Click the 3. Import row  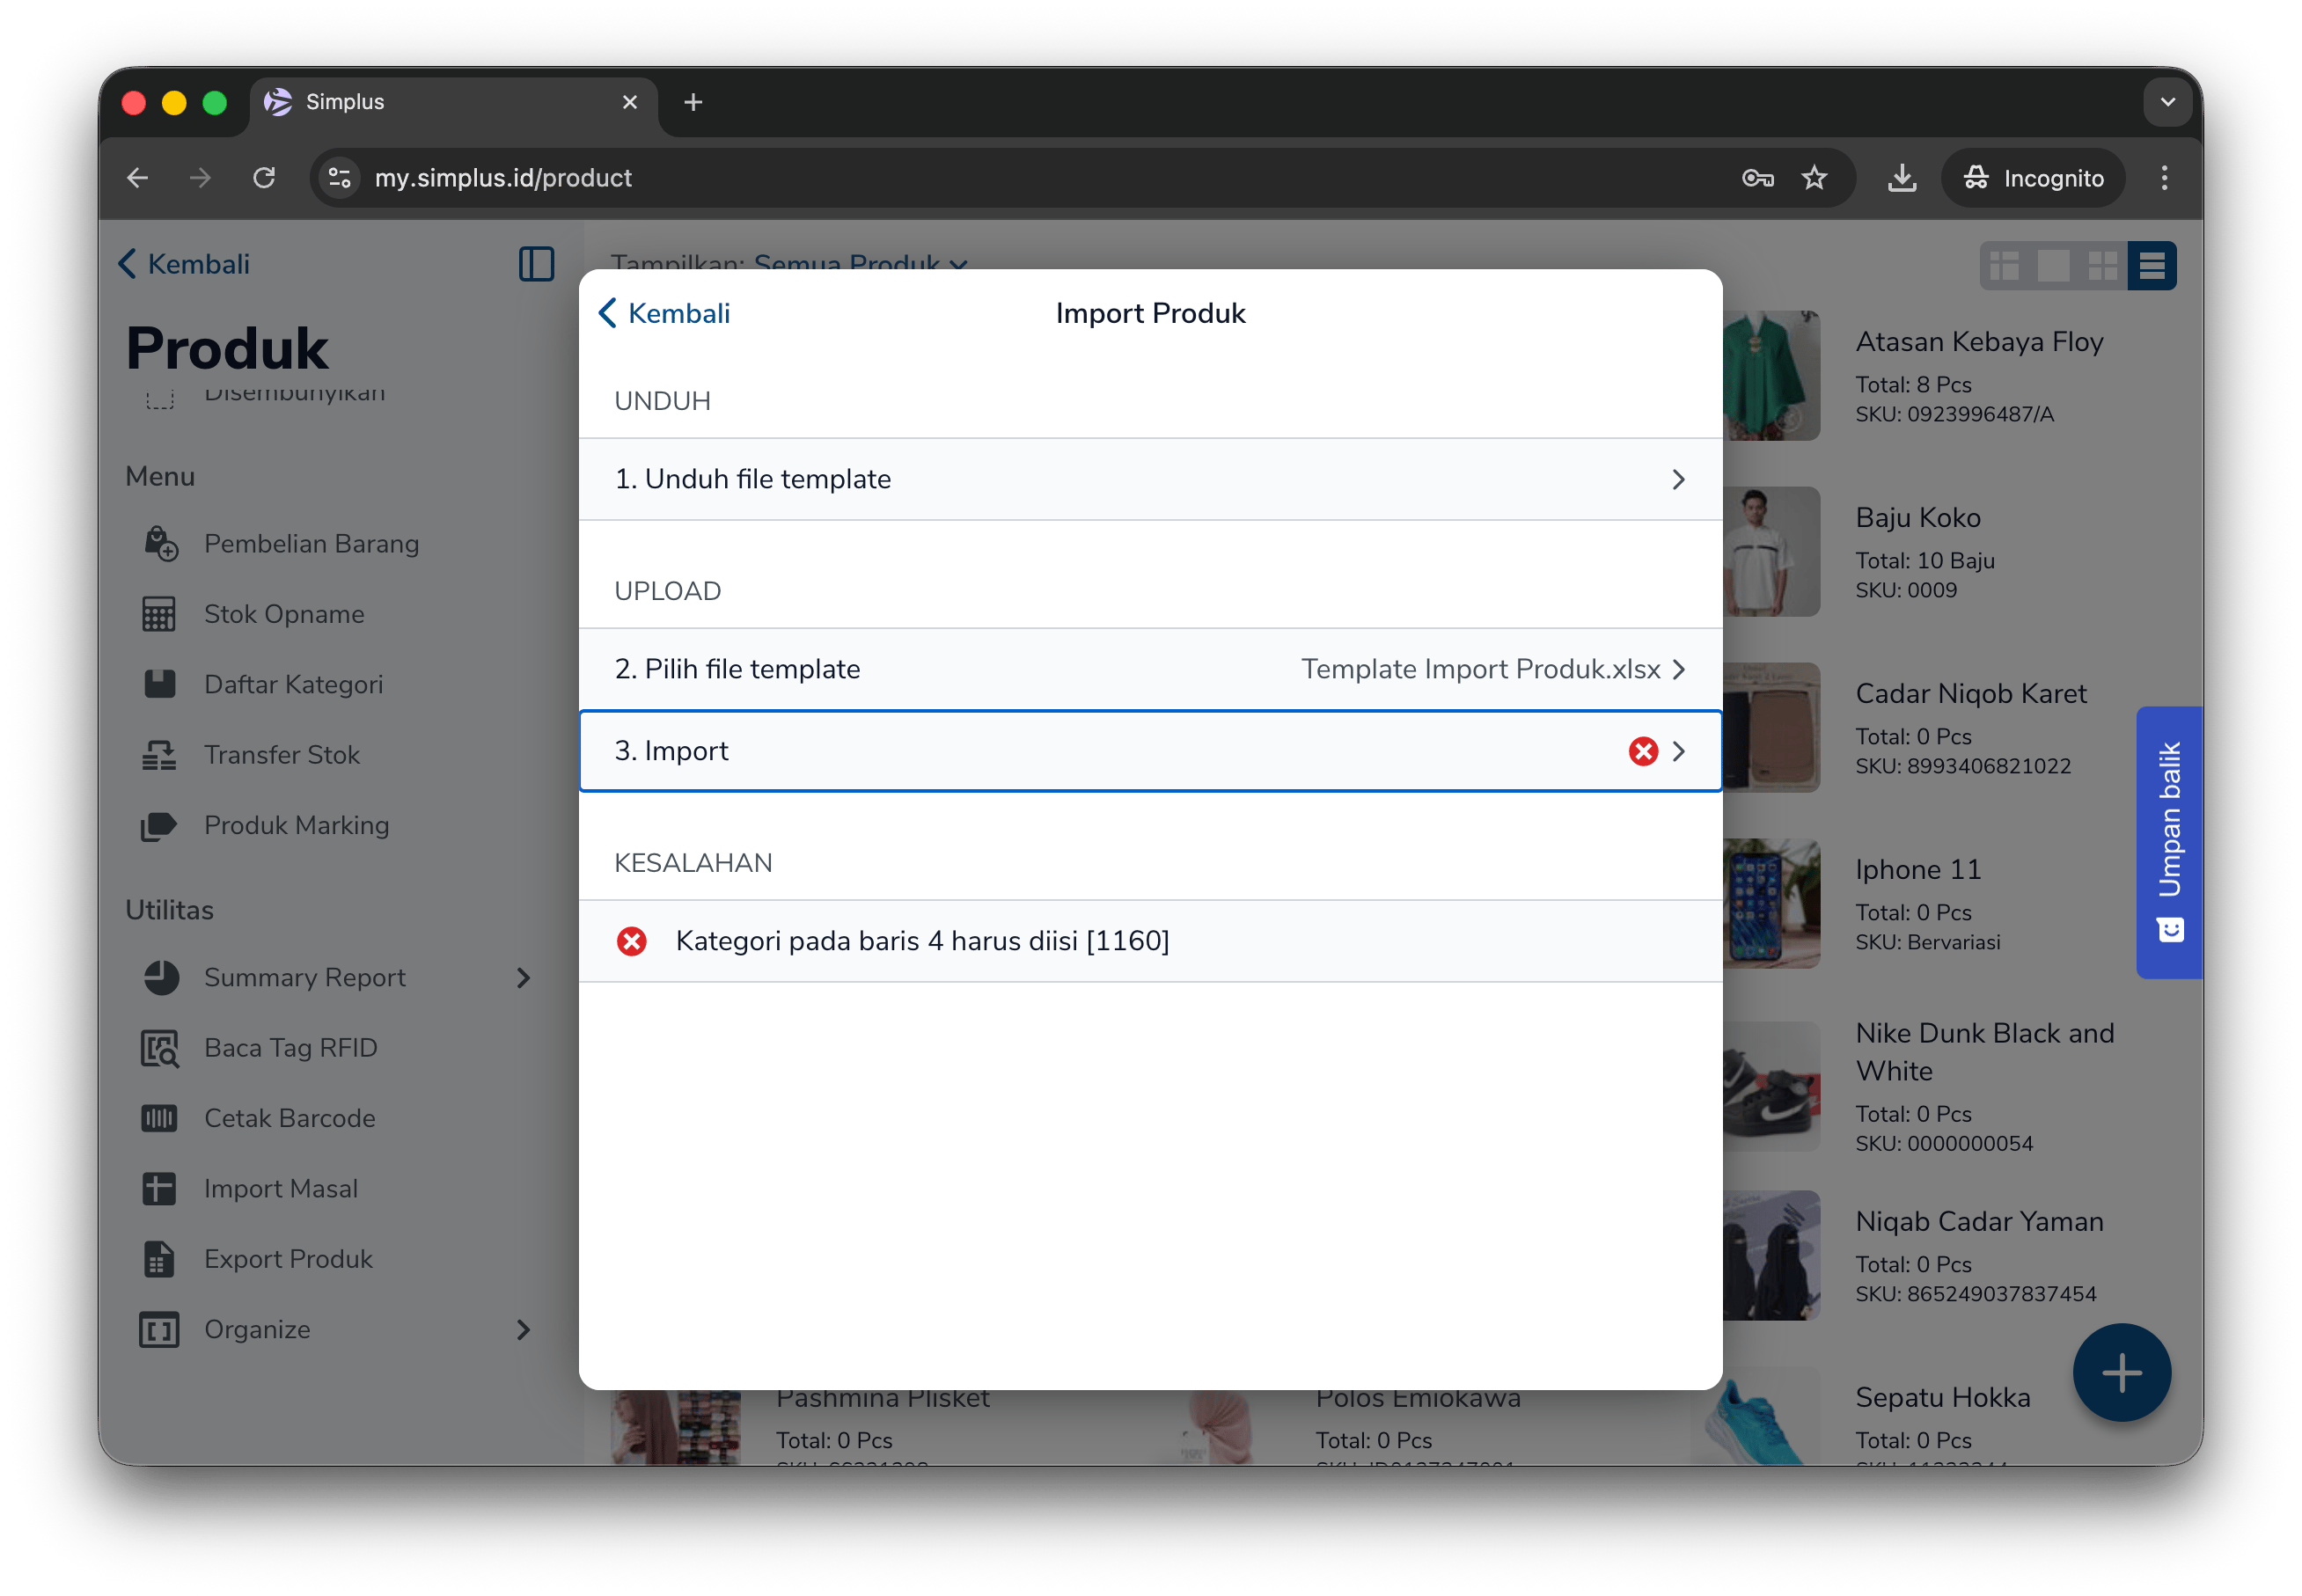click(x=1150, y=751)
